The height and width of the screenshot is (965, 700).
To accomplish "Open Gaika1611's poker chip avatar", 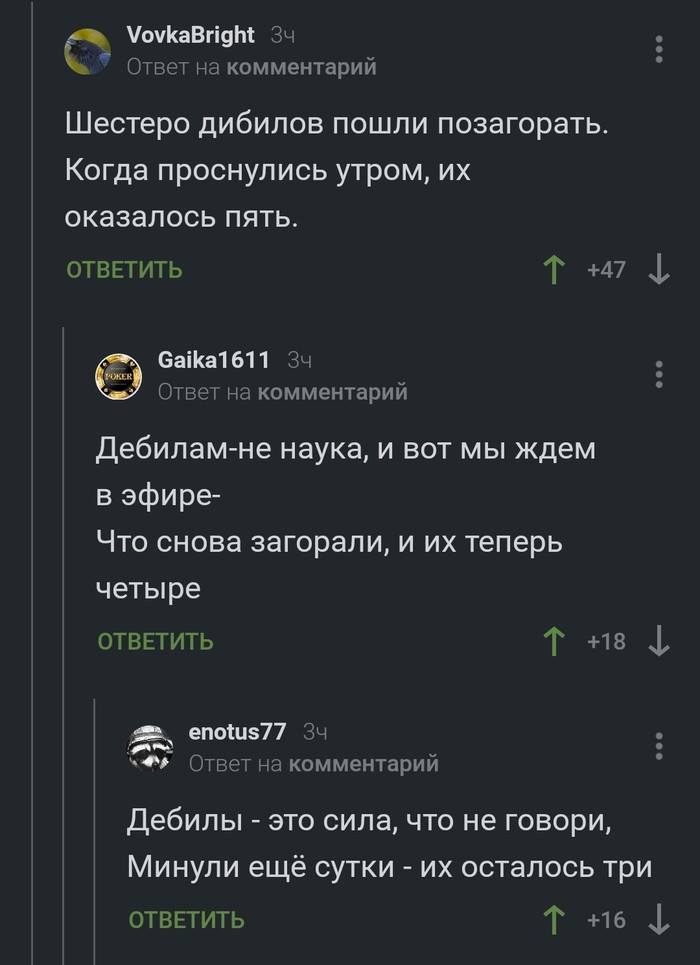I will click(119, 376).
